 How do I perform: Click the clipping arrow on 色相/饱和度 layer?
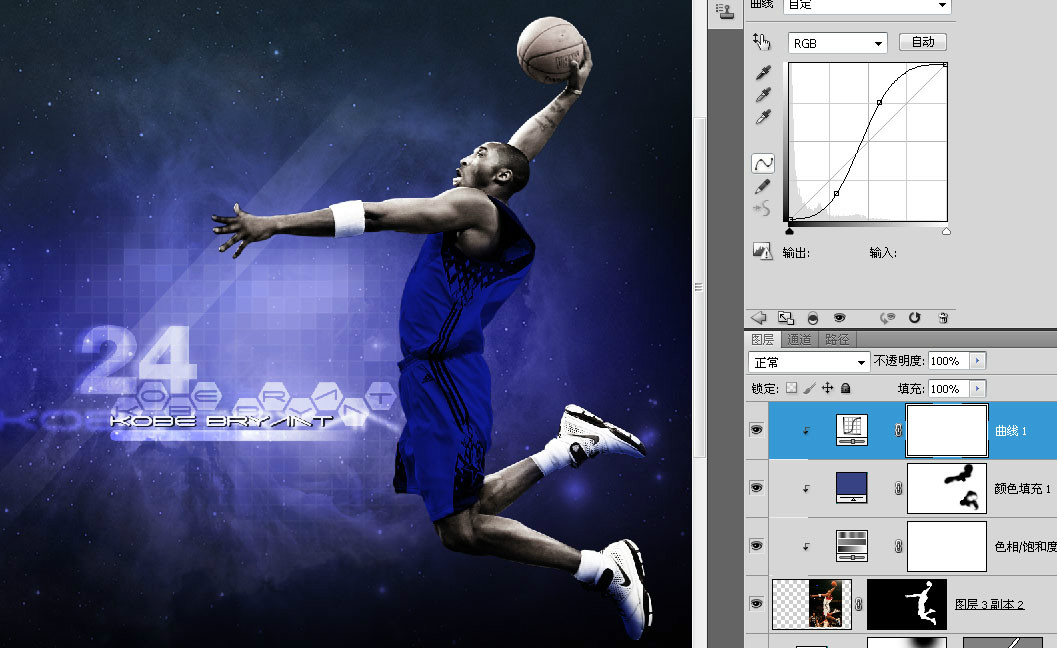coord(806,548)
